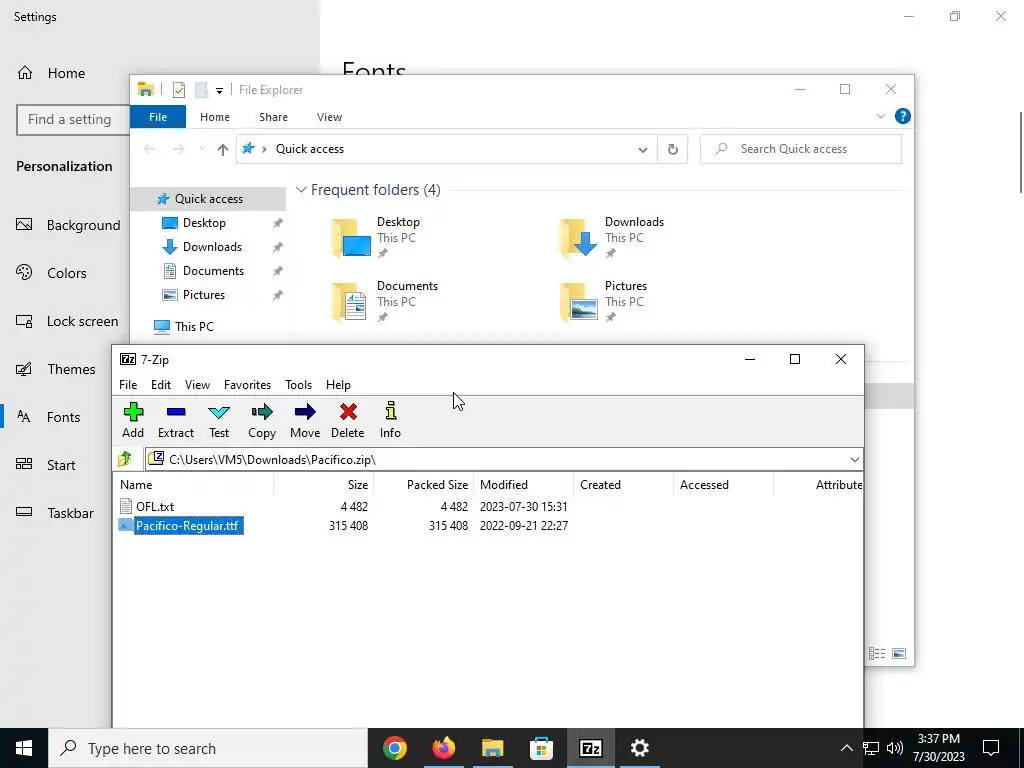The height and width of the screenshot is (768, 1024).
Task: Sort 7-Zip list by Modified column
Action: (524, 485)
